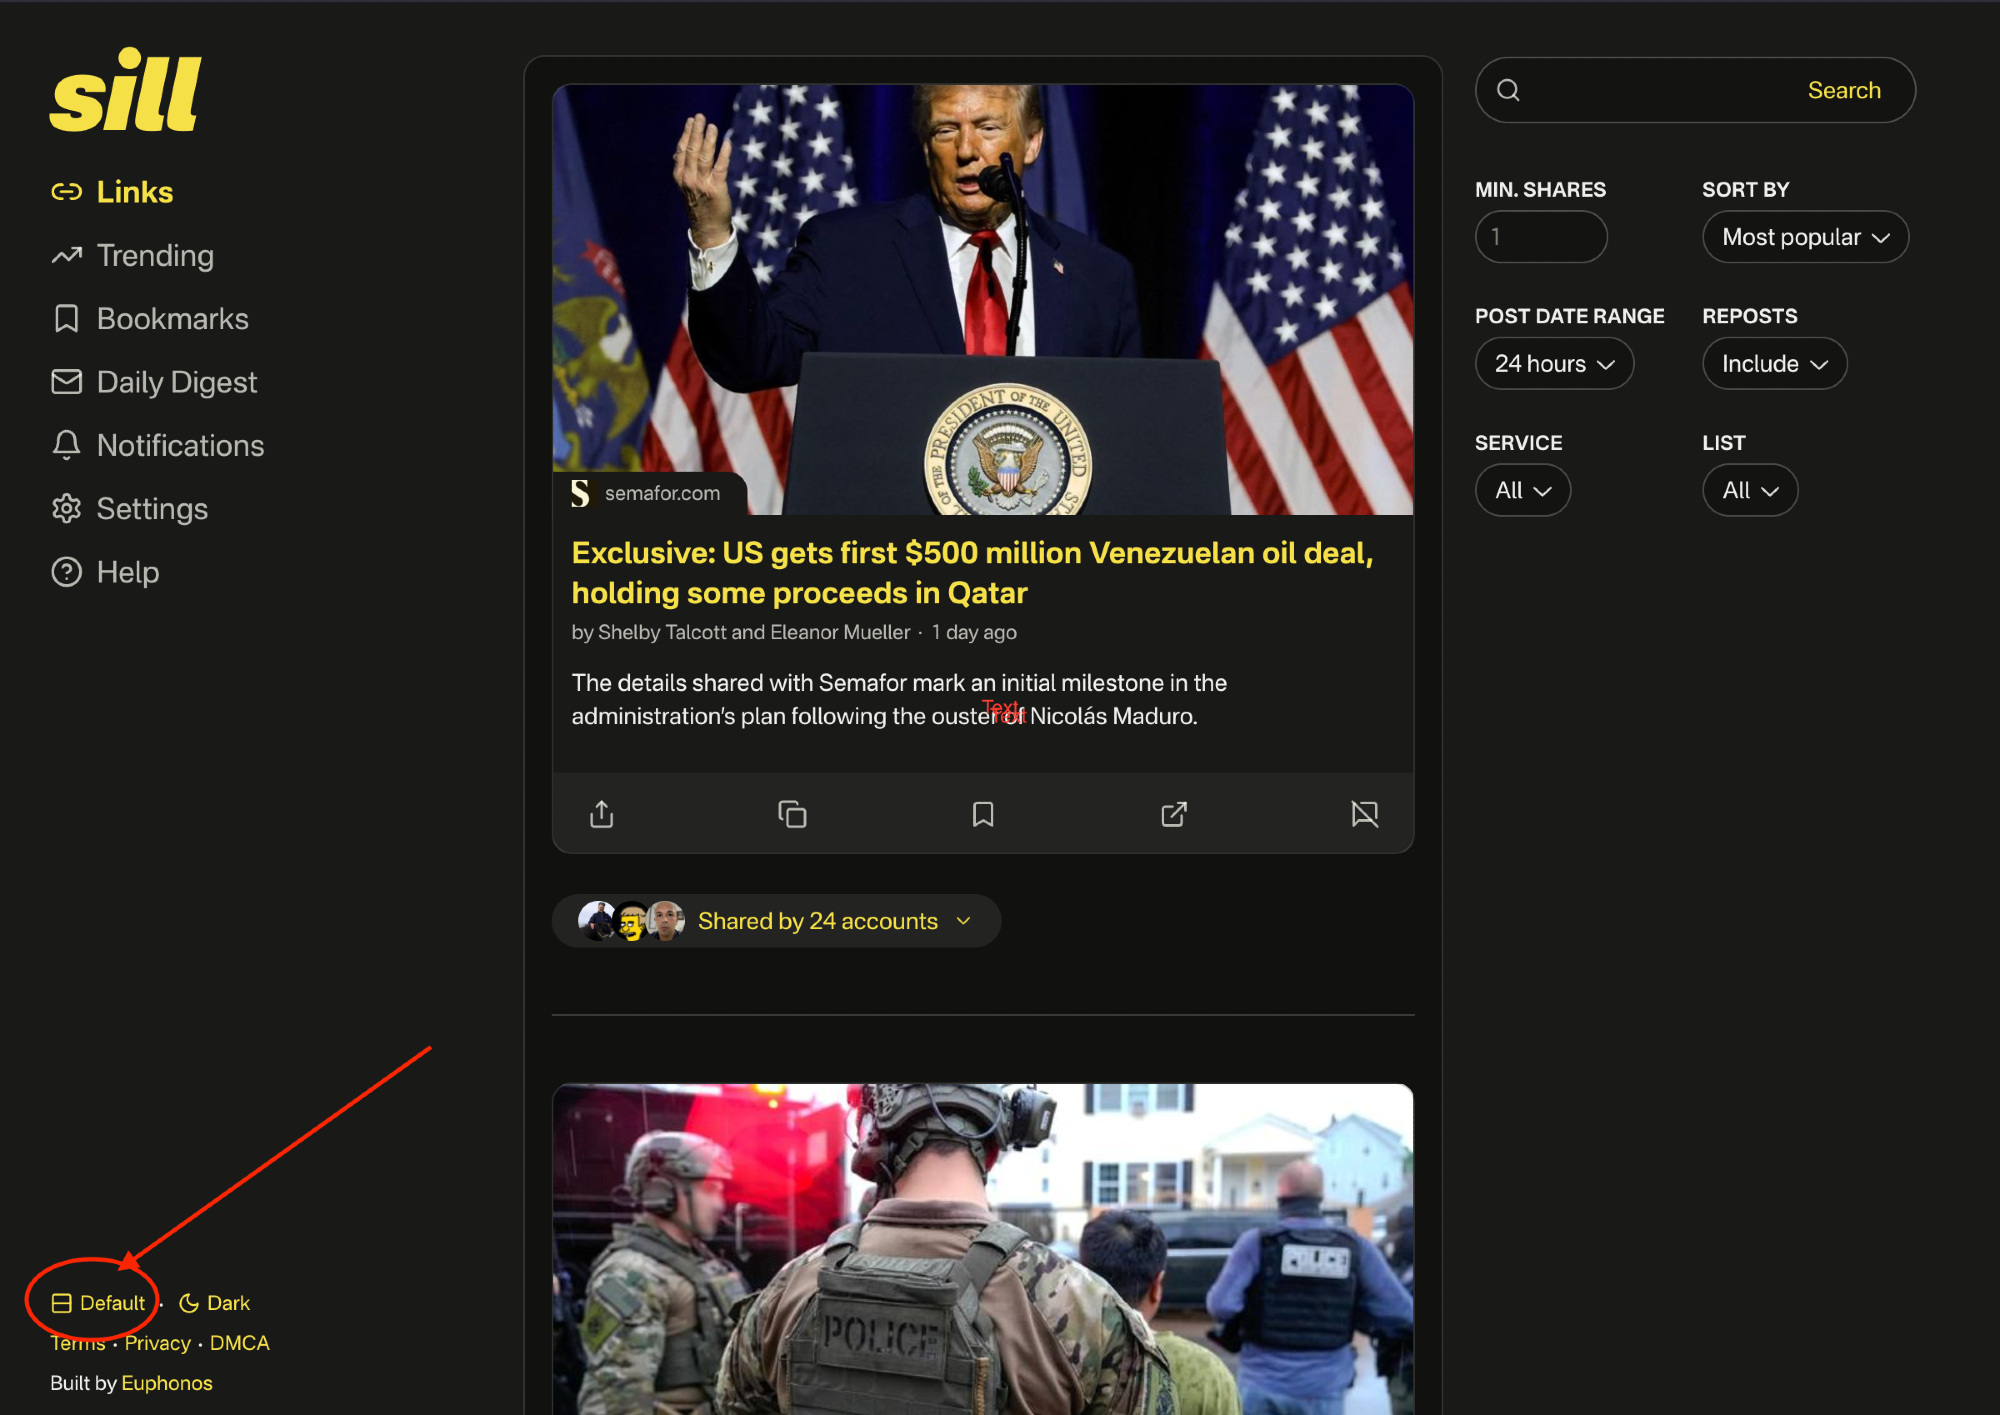Expand the Shared by 24 accounts list

(818, 921)
